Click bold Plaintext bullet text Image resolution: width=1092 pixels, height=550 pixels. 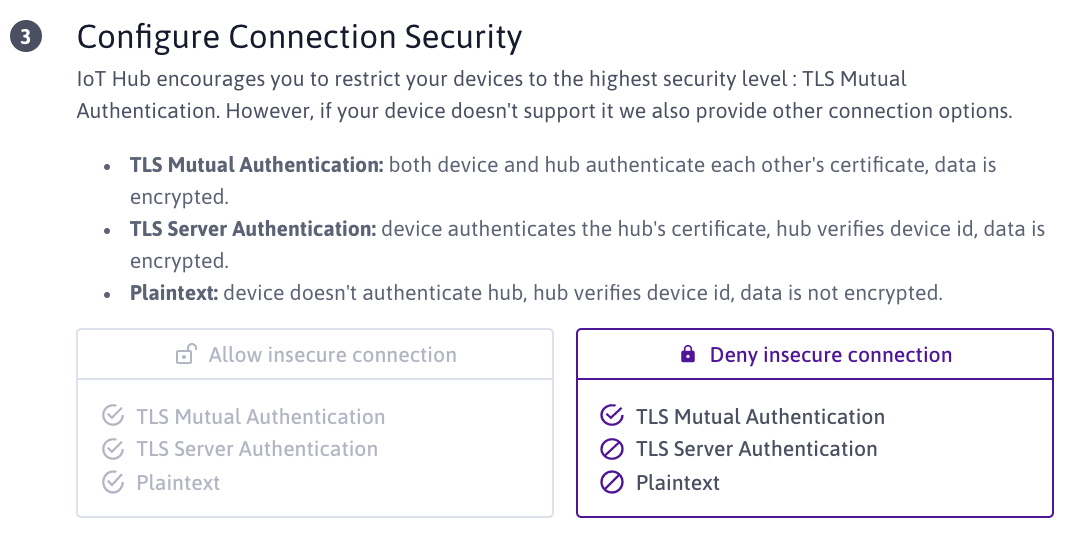coord(174,294)
